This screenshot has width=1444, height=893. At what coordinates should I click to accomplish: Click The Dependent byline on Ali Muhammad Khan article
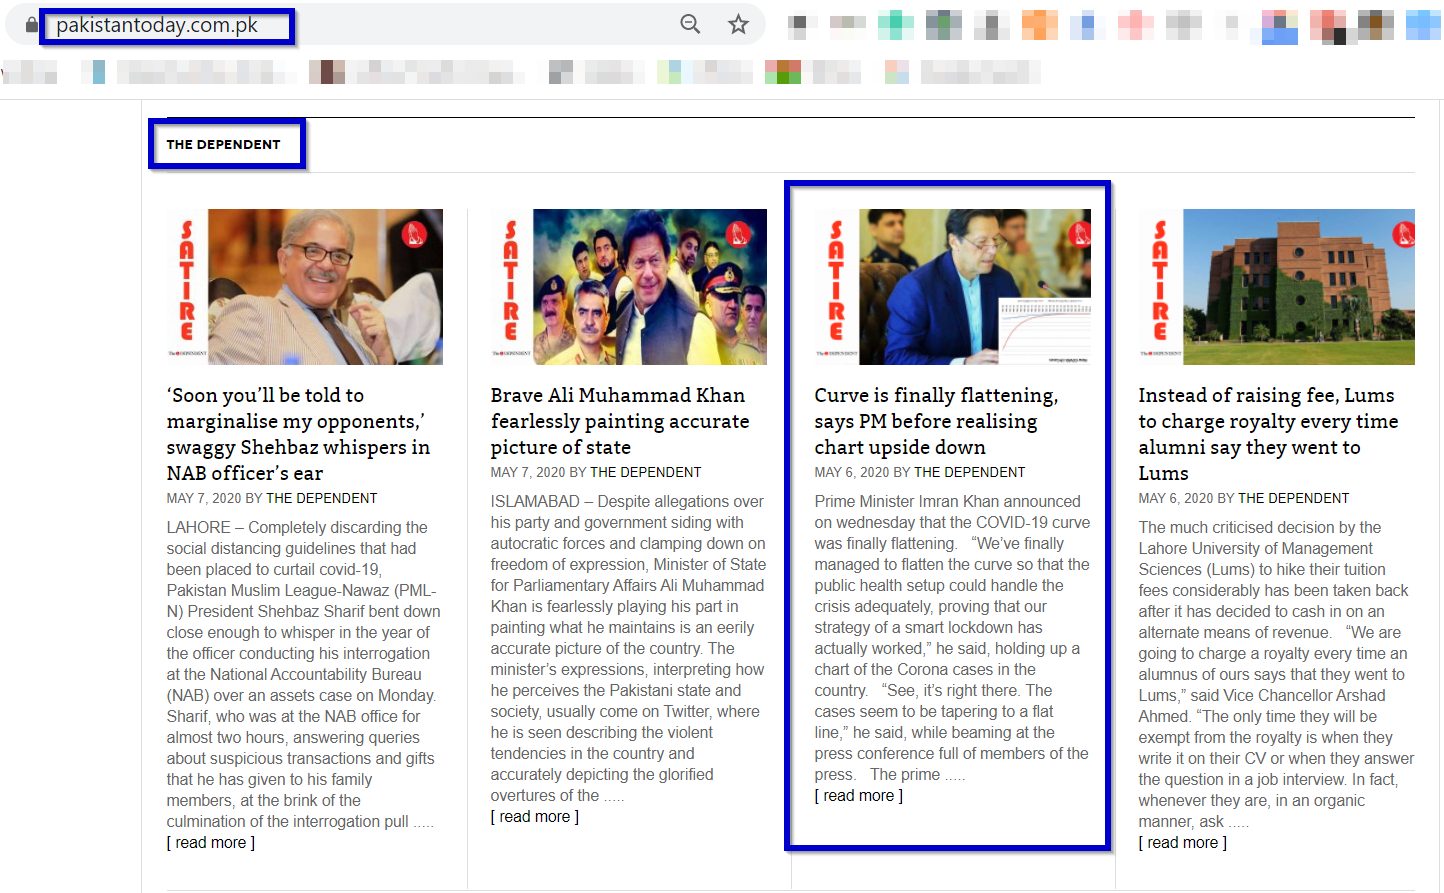[x=646, y=472]
